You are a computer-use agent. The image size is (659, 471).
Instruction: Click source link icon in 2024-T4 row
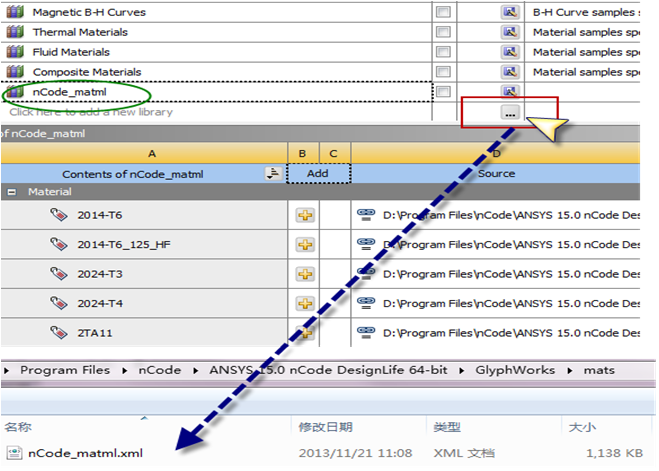pos(366,303)
